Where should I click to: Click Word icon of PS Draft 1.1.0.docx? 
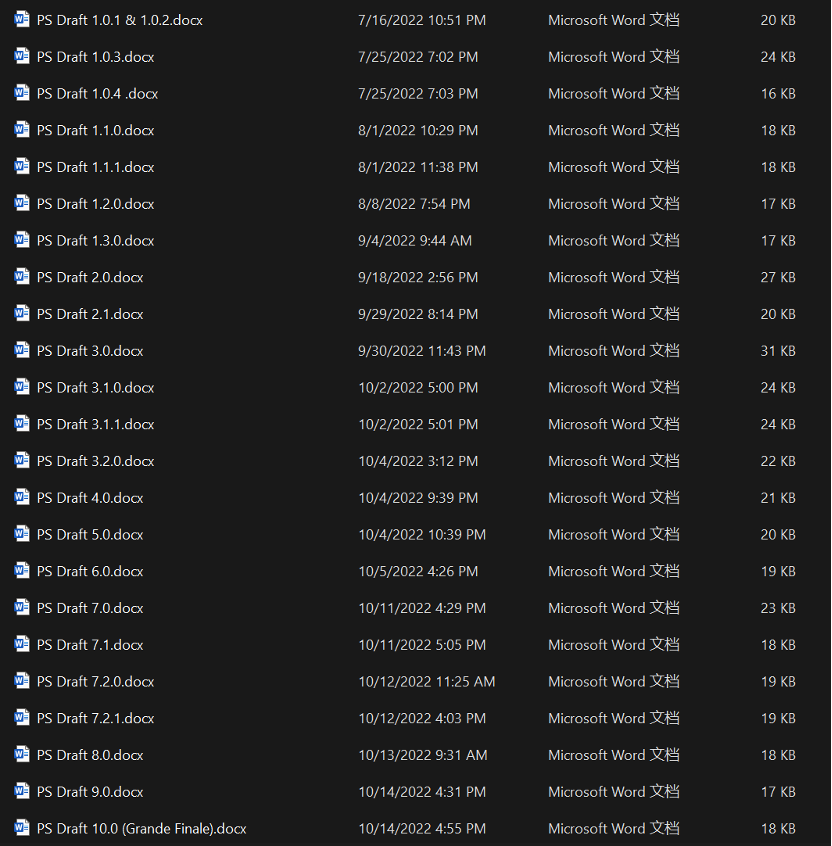coord(22,129)
